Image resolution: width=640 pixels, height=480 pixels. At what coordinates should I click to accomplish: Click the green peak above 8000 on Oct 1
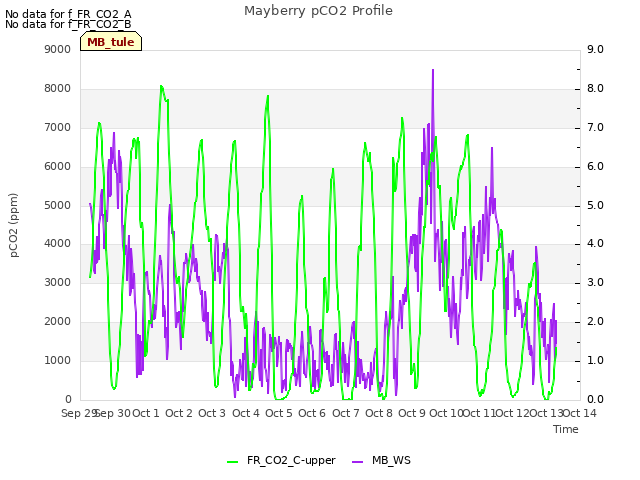161,86
